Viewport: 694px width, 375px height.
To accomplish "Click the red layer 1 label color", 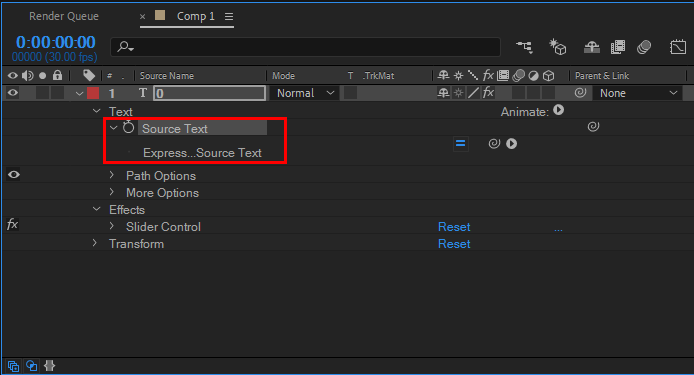I will click(93, 93).
